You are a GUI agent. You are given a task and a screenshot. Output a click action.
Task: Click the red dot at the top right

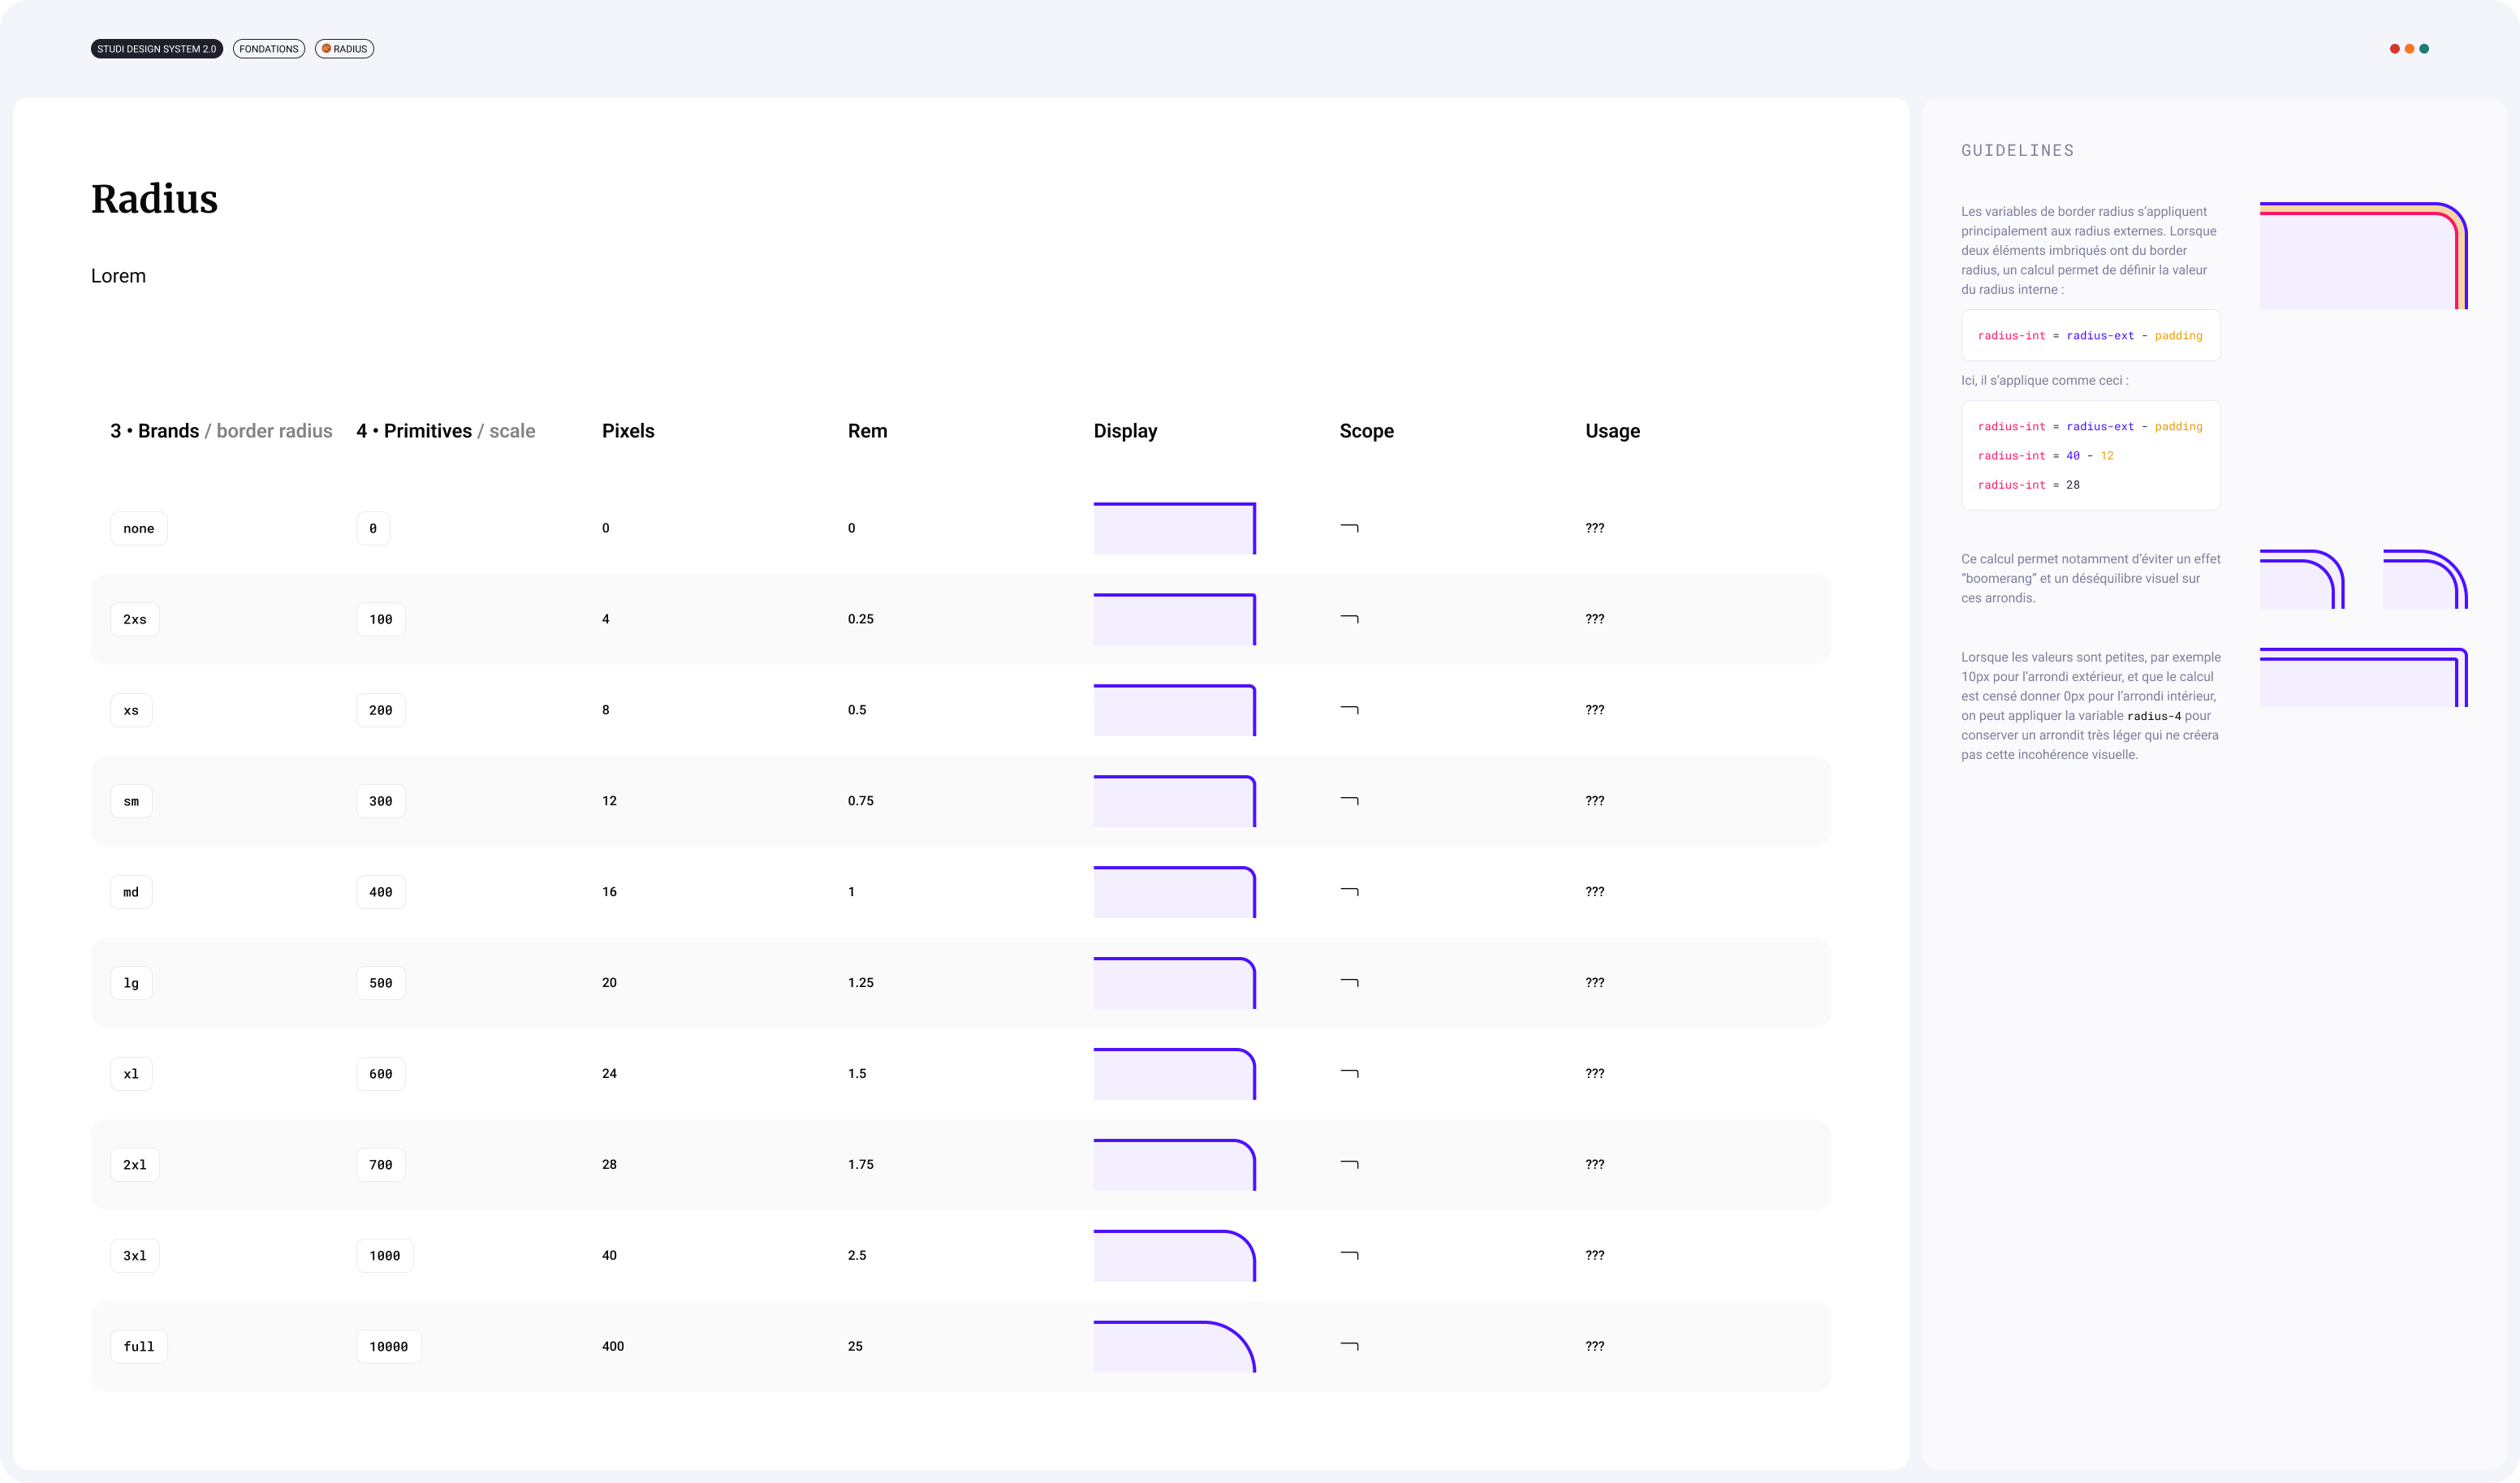[x=2394, y=49]
